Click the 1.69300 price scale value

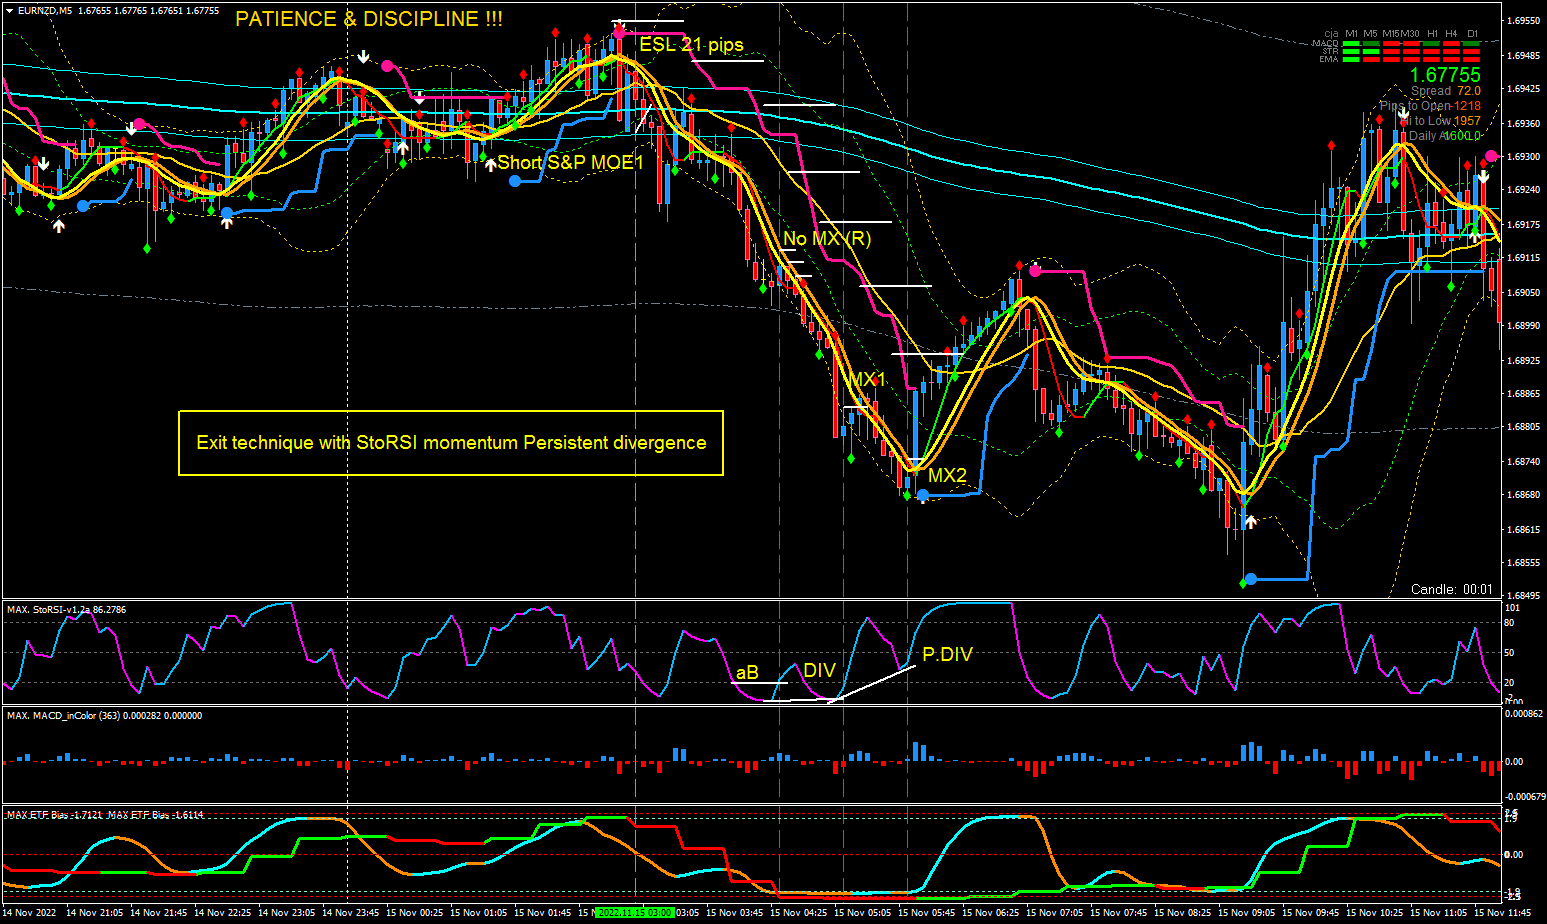(x=1522, y=157)
